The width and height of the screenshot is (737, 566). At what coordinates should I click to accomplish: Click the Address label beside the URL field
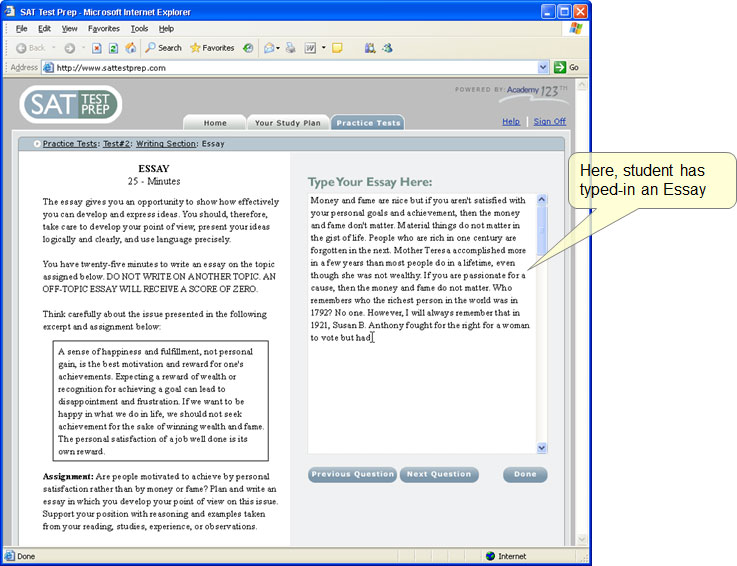tap(24, 67)
